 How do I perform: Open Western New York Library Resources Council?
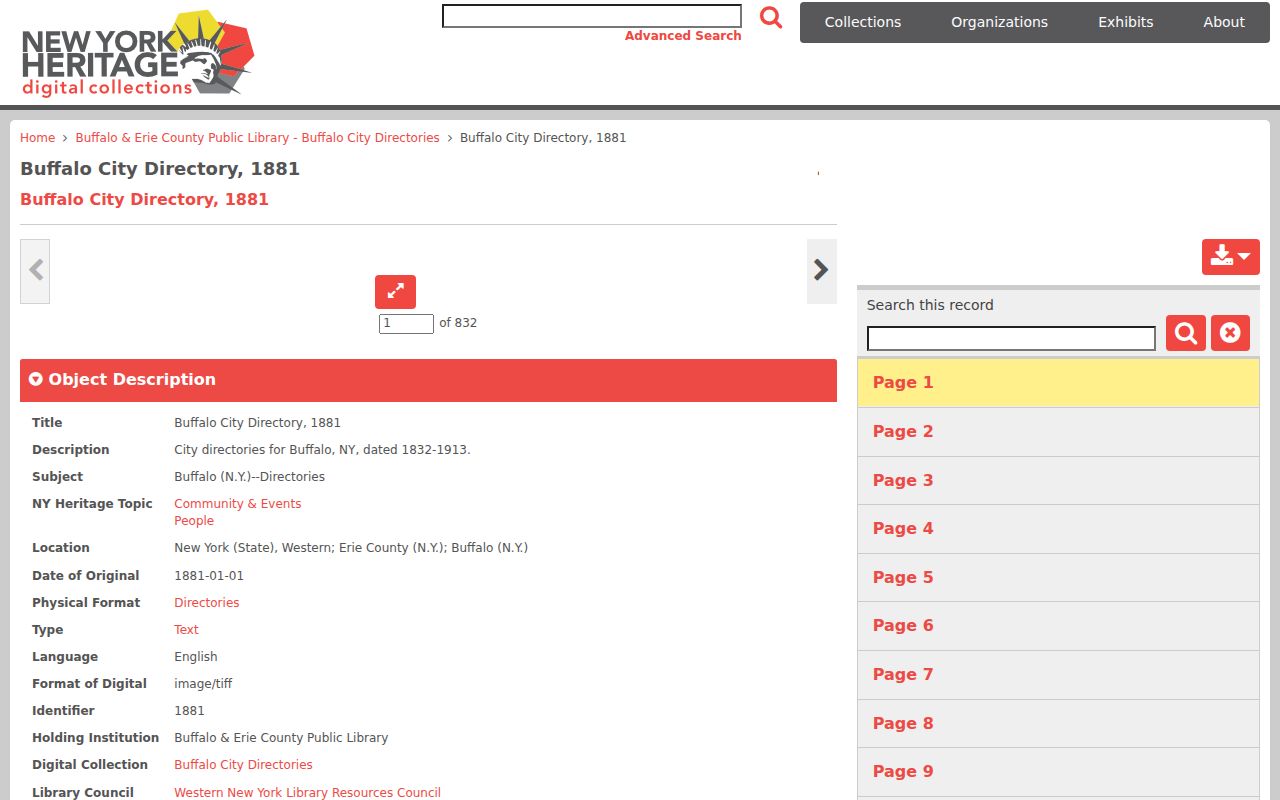307,792
